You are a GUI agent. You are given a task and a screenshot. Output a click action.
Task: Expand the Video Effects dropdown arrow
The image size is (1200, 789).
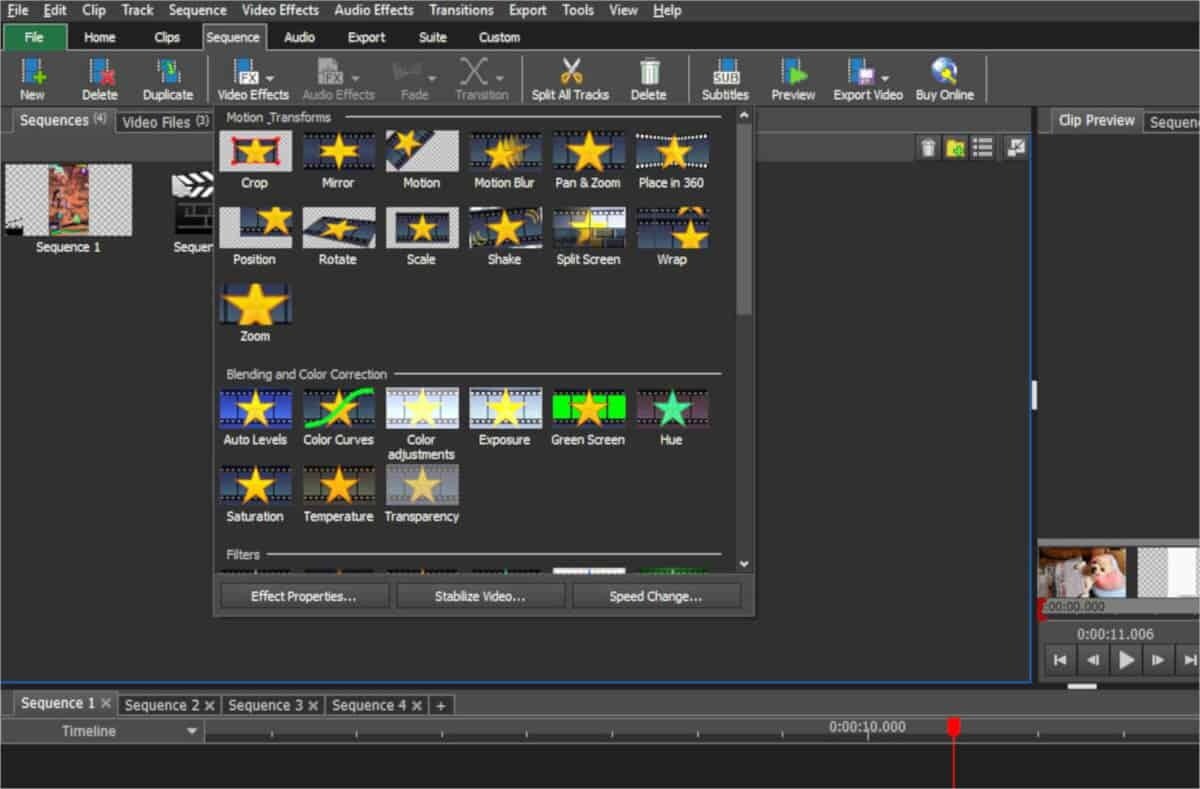pyautogui.click(x=271, y=78)
